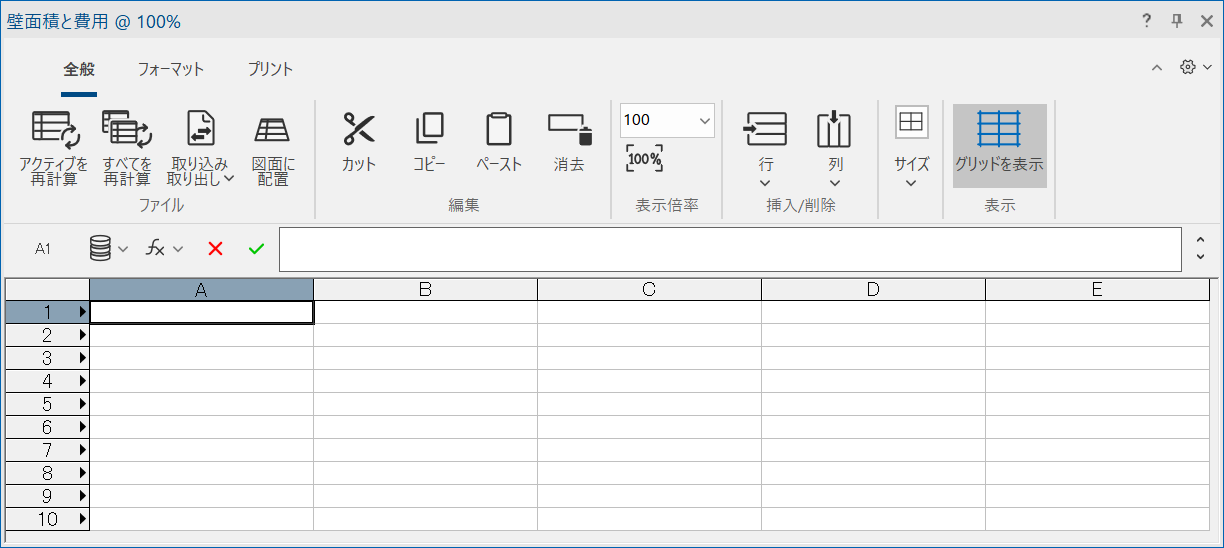Toggle the グリッドを表示 button
Screen dimensions: 1224x548
tap(999, 146)
